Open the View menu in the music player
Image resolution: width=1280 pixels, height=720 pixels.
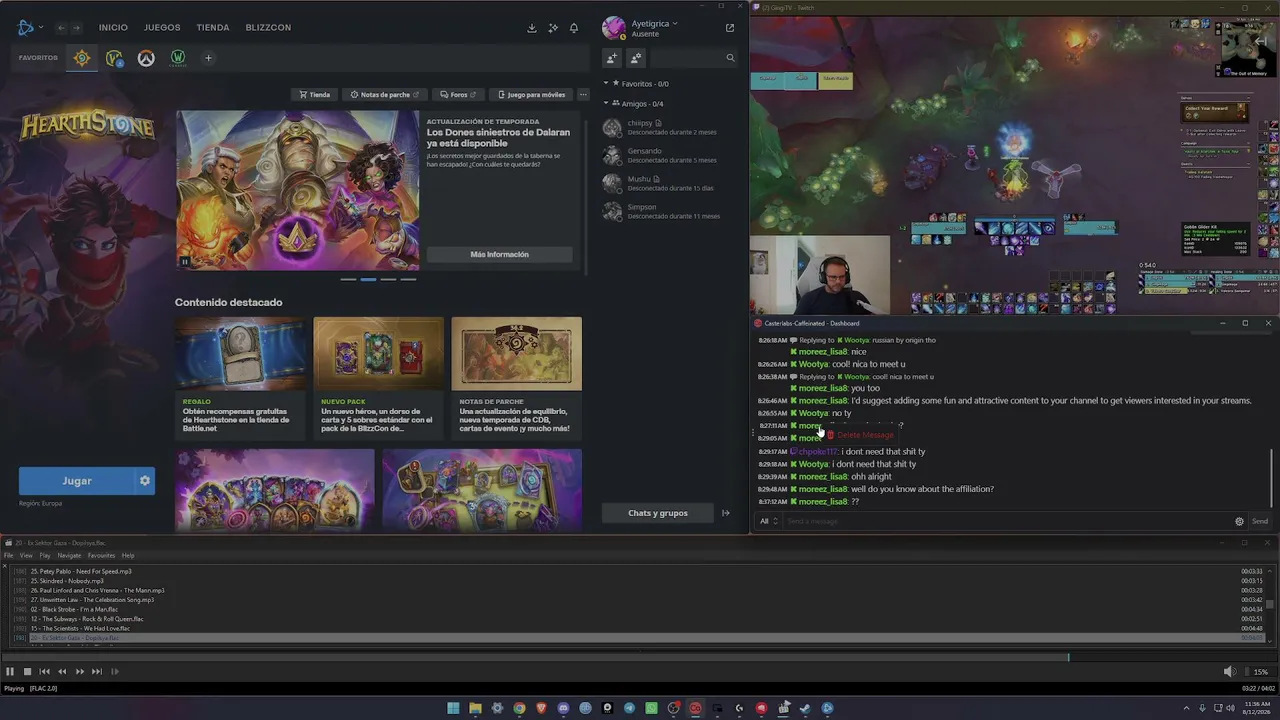26,556
